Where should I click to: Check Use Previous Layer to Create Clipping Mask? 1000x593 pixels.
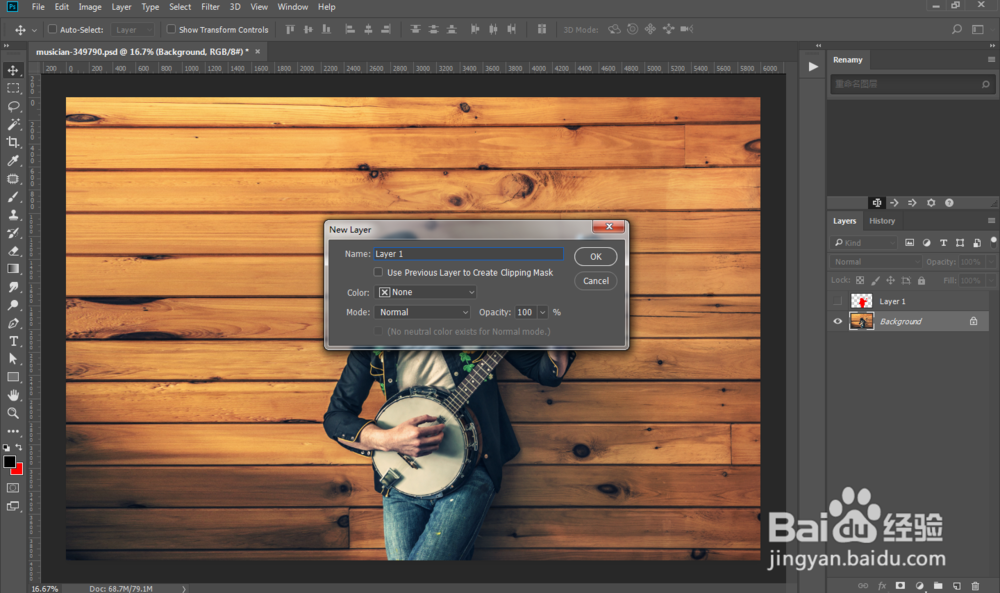coord(378,272)
